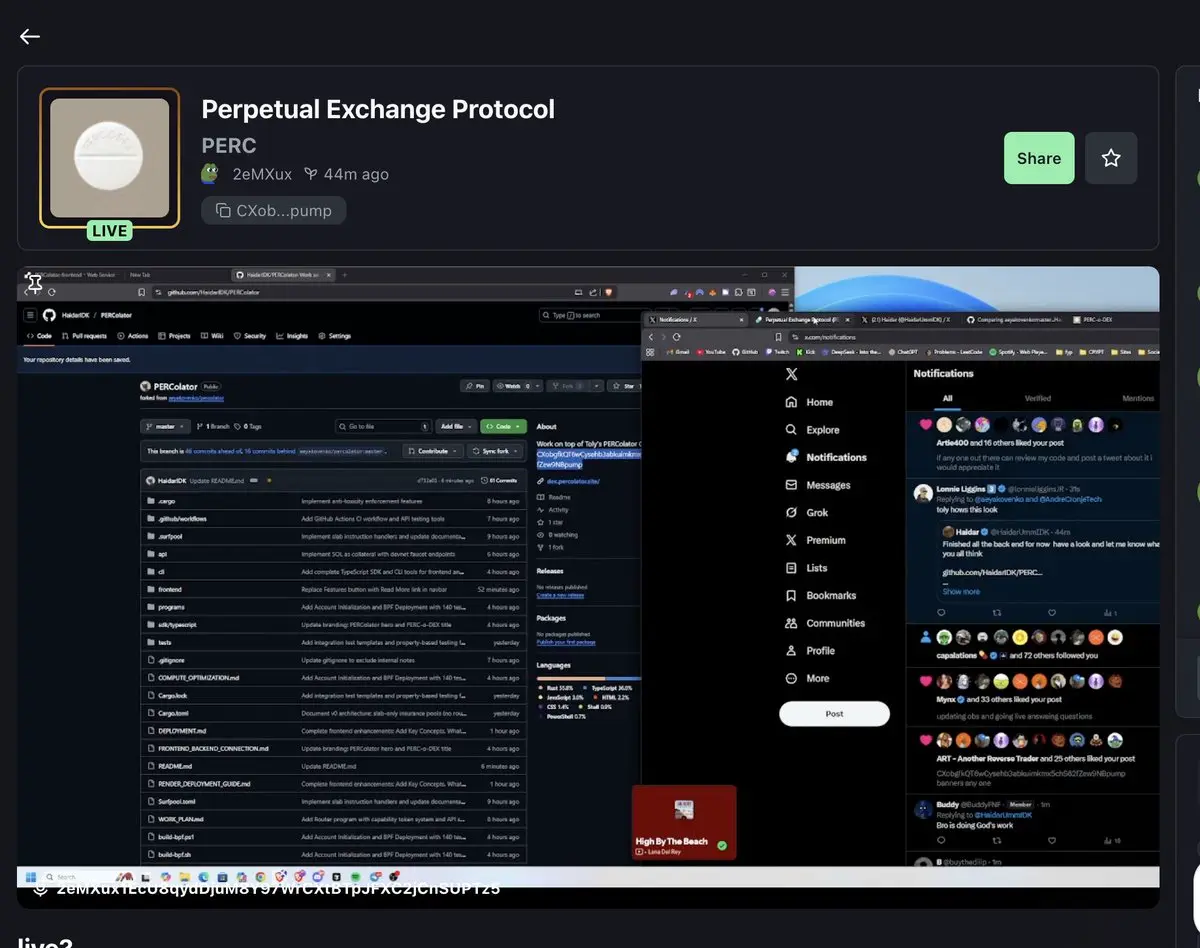Favorite the token with the star button
The image size is (1200, 948).
[x=1111, y=158]
